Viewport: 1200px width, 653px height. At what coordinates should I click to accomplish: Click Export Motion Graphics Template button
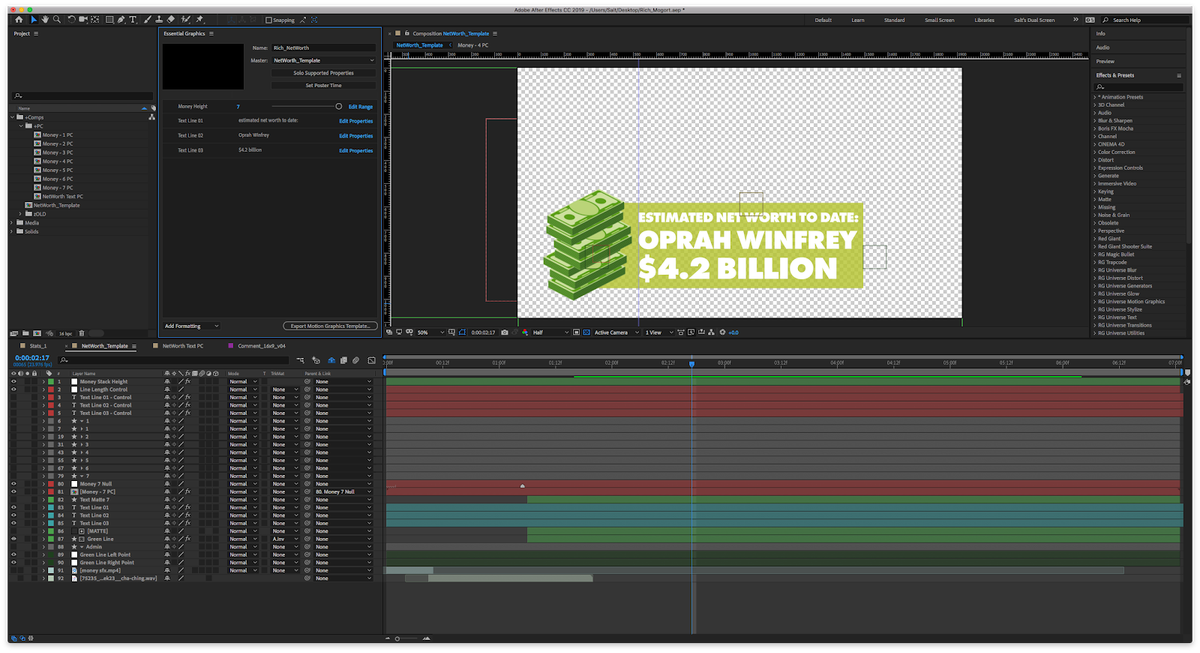(329, 326)
